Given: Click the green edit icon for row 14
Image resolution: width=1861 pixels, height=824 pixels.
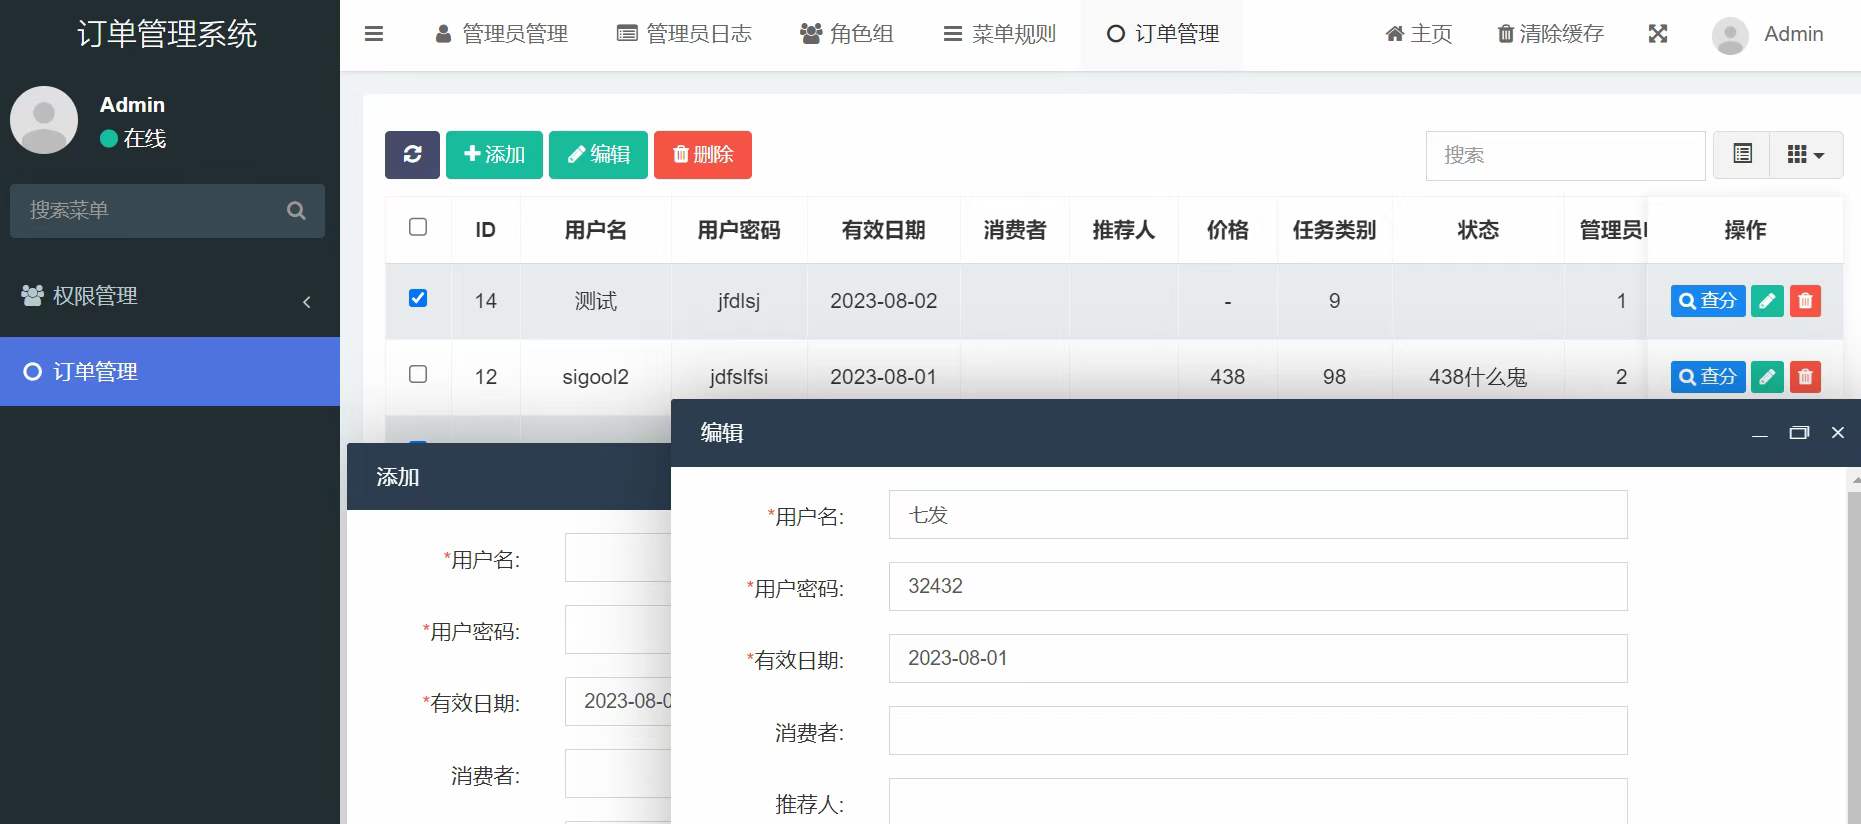Looking at the screenshot, I should pos(1767,301).
